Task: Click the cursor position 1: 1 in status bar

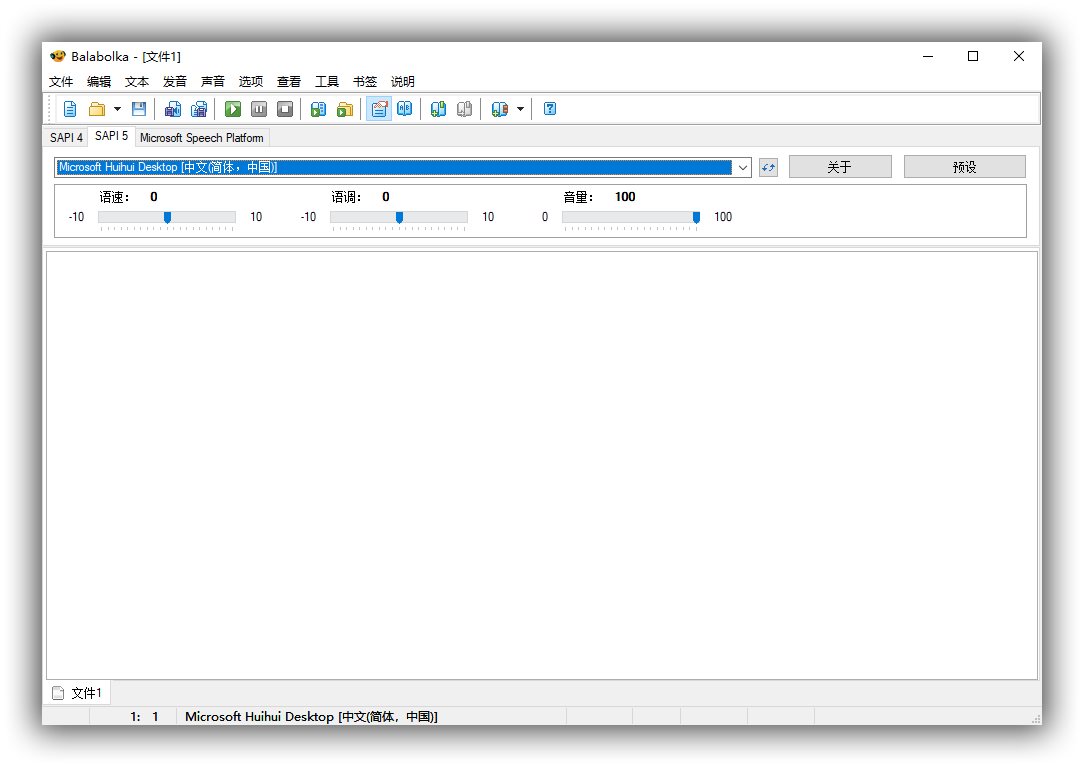Action: click(144, 717)
